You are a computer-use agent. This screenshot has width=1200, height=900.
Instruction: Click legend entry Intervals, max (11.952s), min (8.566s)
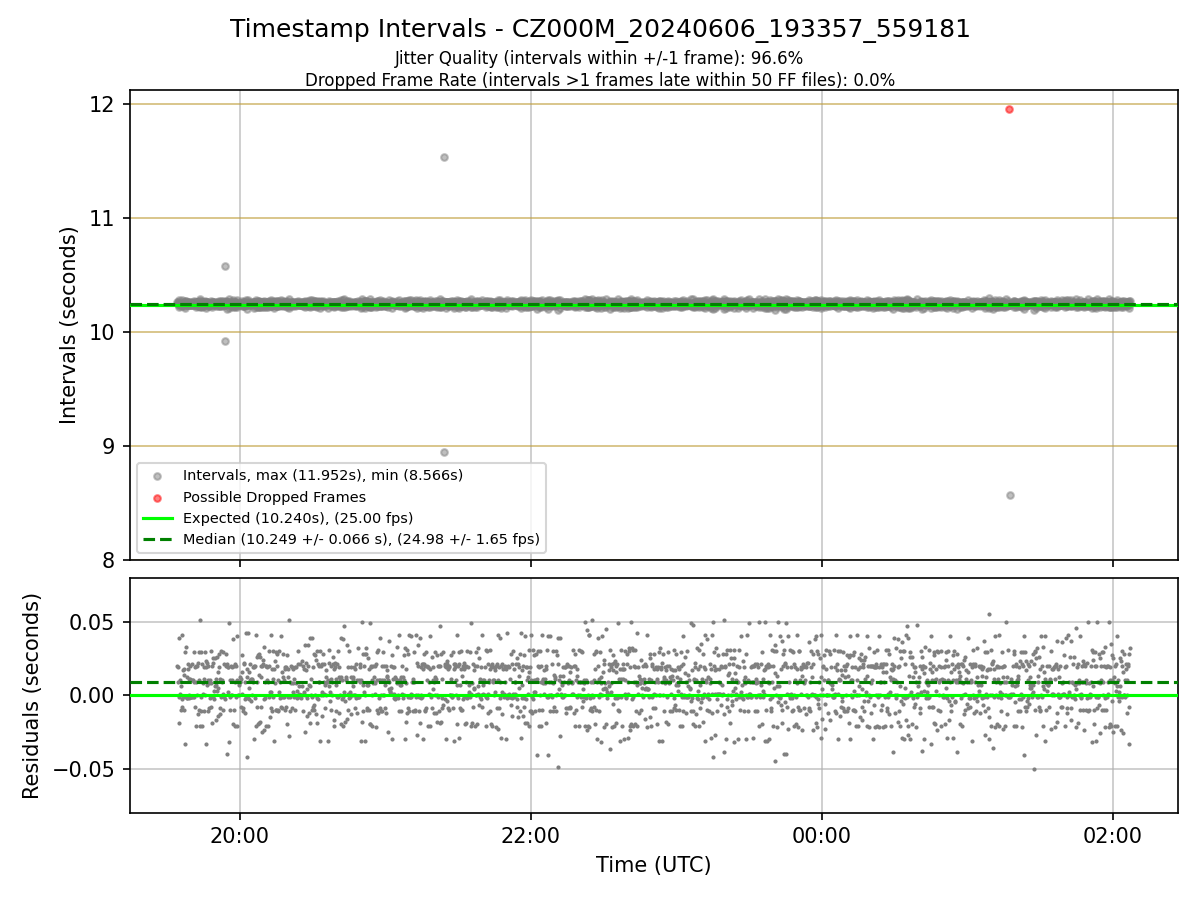323,475
